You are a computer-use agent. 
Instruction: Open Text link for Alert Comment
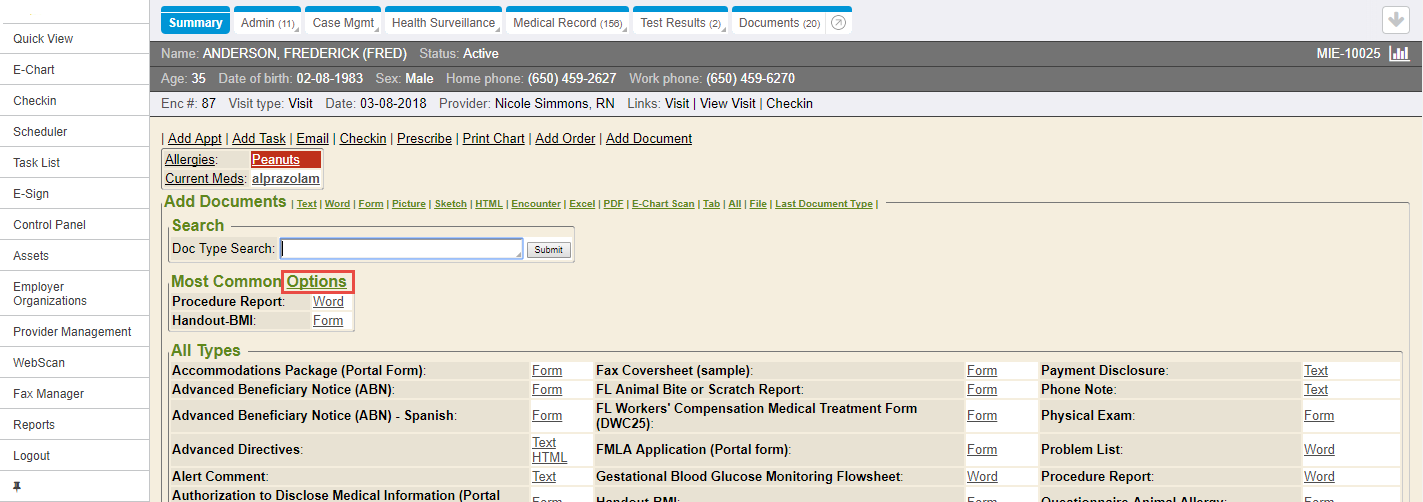coord(544,477)
